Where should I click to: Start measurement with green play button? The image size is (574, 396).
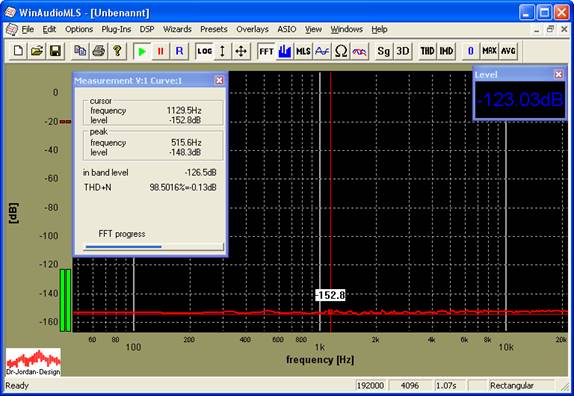point(142,51)
